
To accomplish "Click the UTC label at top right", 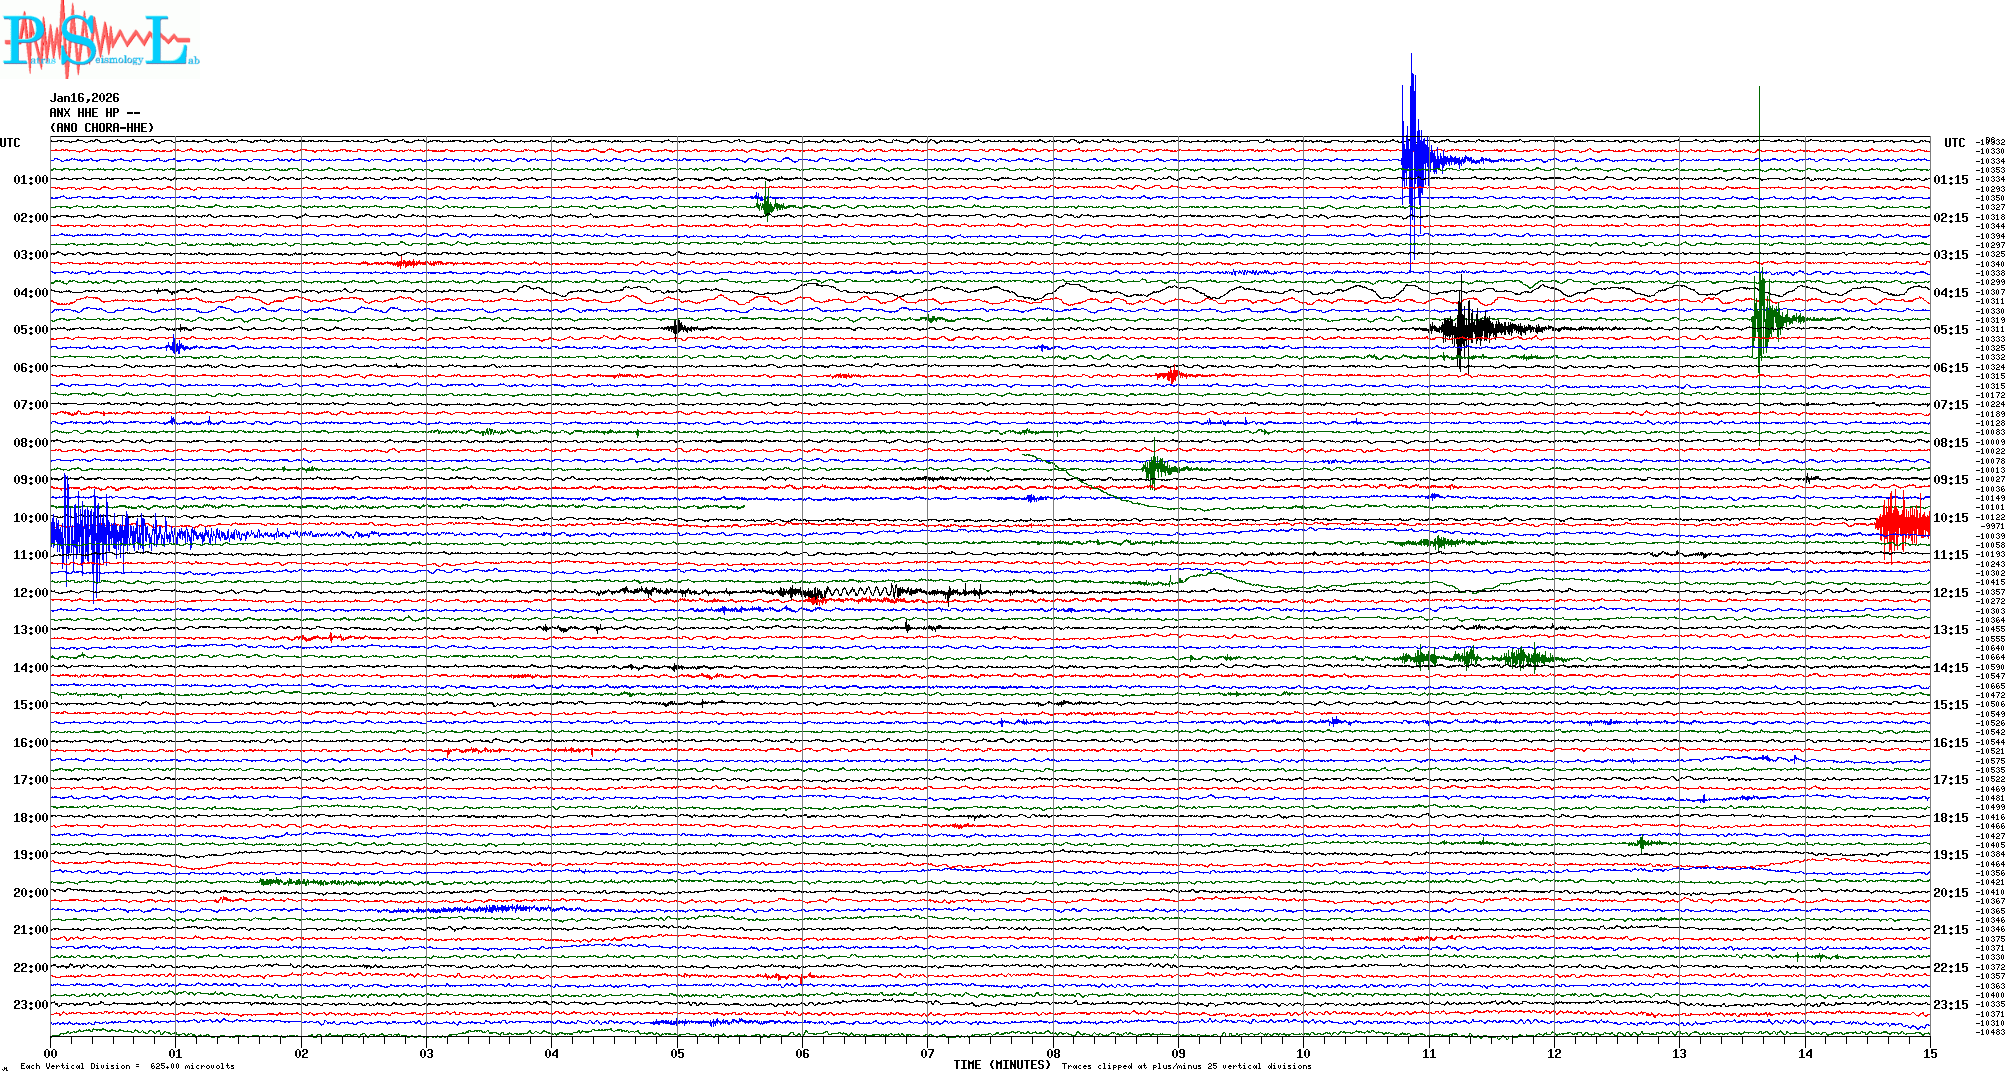I will (1954, 143).
